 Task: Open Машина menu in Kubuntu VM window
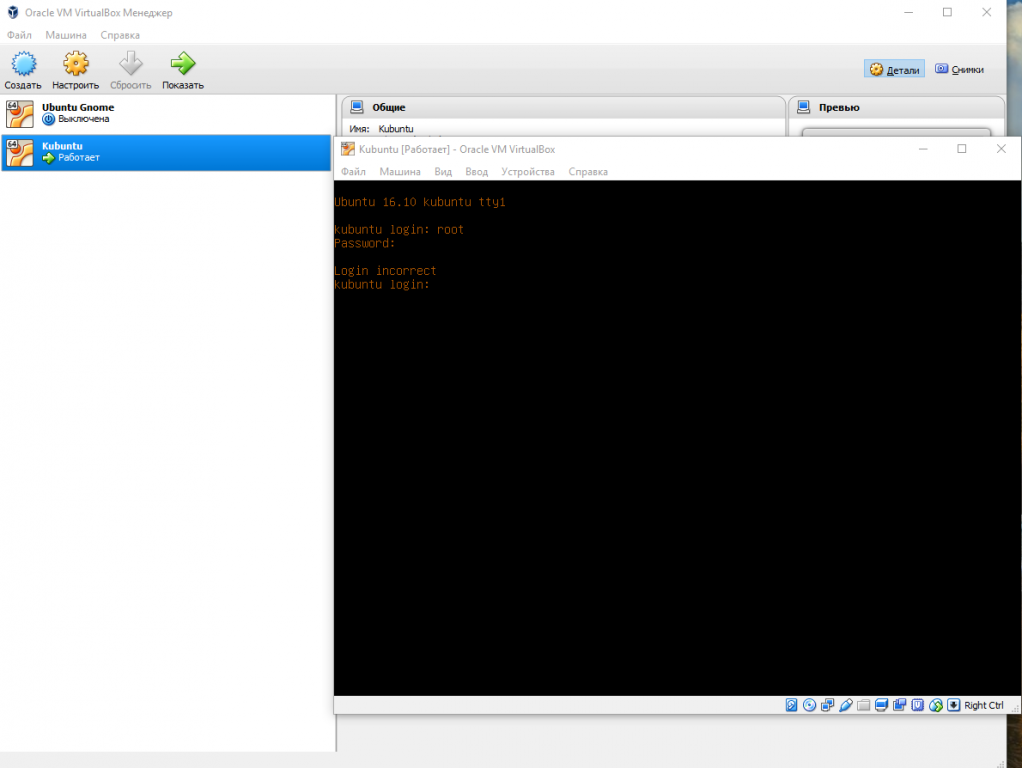[x=400, y=171]
